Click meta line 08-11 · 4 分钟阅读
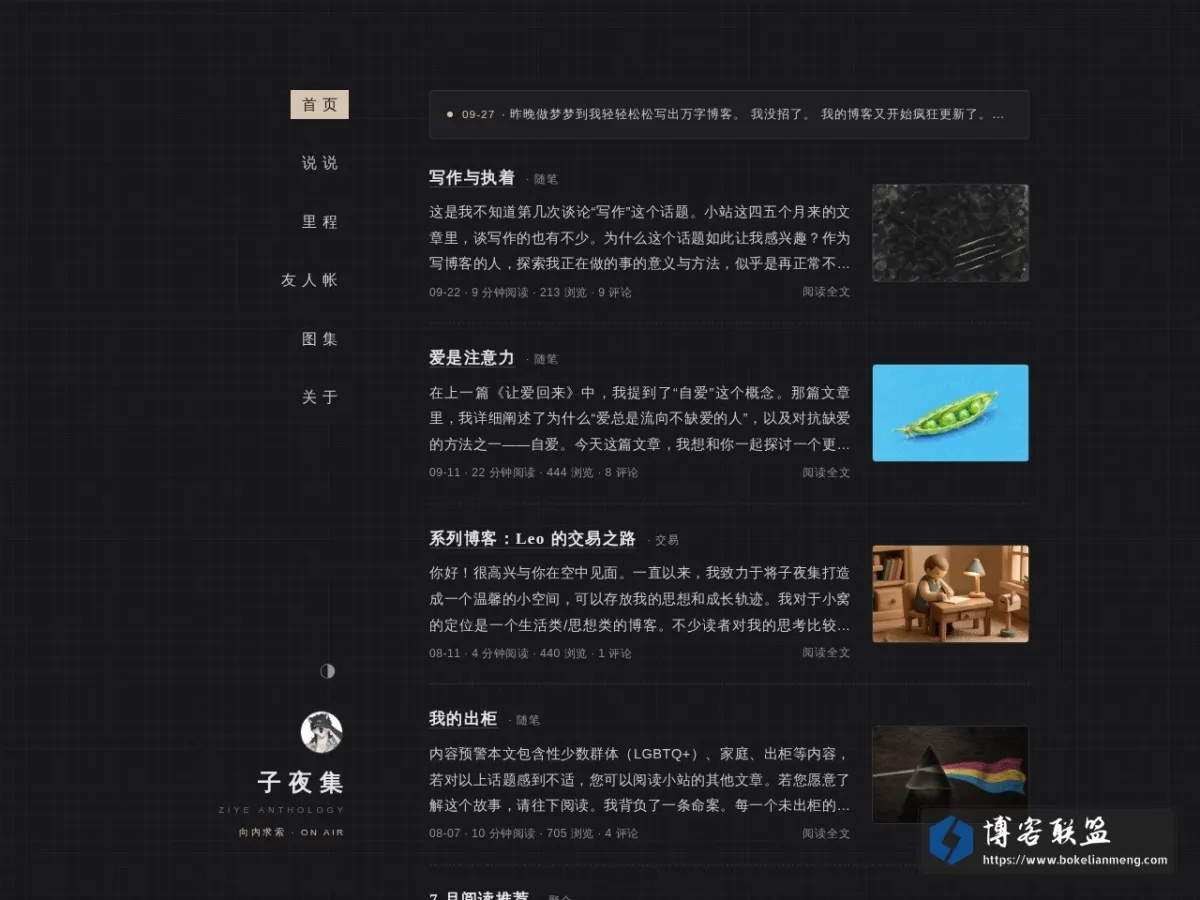 pyautogui.click(x=530, y=654)
